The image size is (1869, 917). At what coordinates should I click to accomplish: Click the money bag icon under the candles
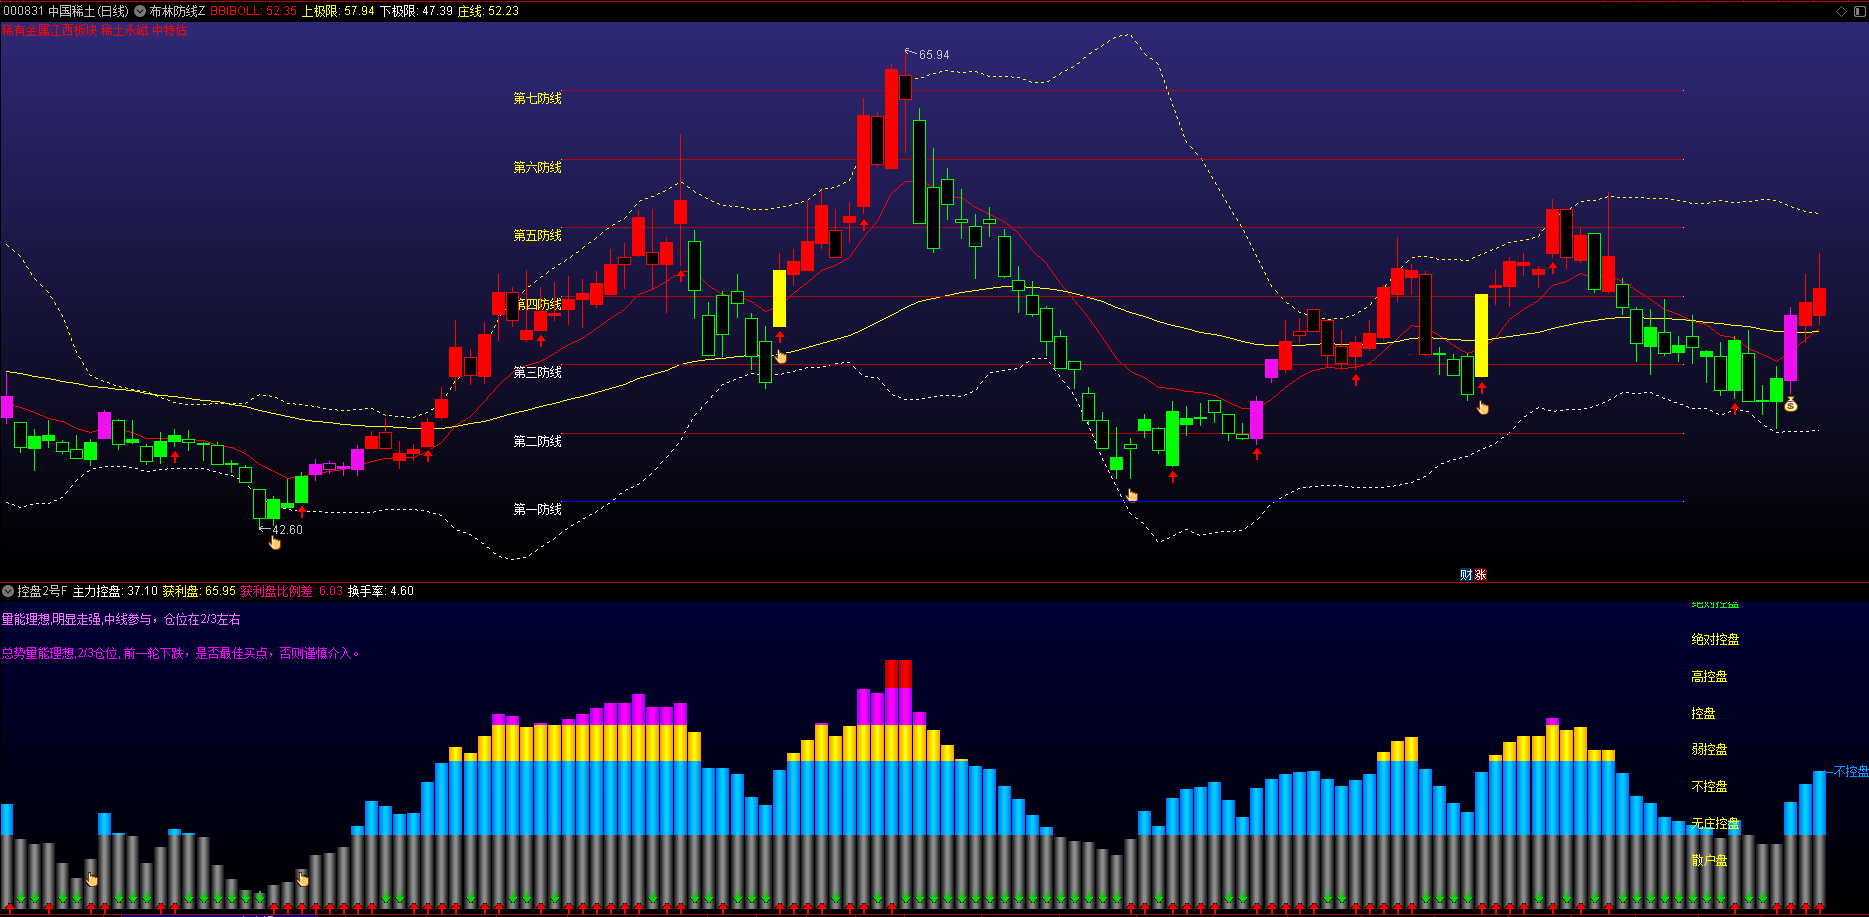pos(1791,404)
